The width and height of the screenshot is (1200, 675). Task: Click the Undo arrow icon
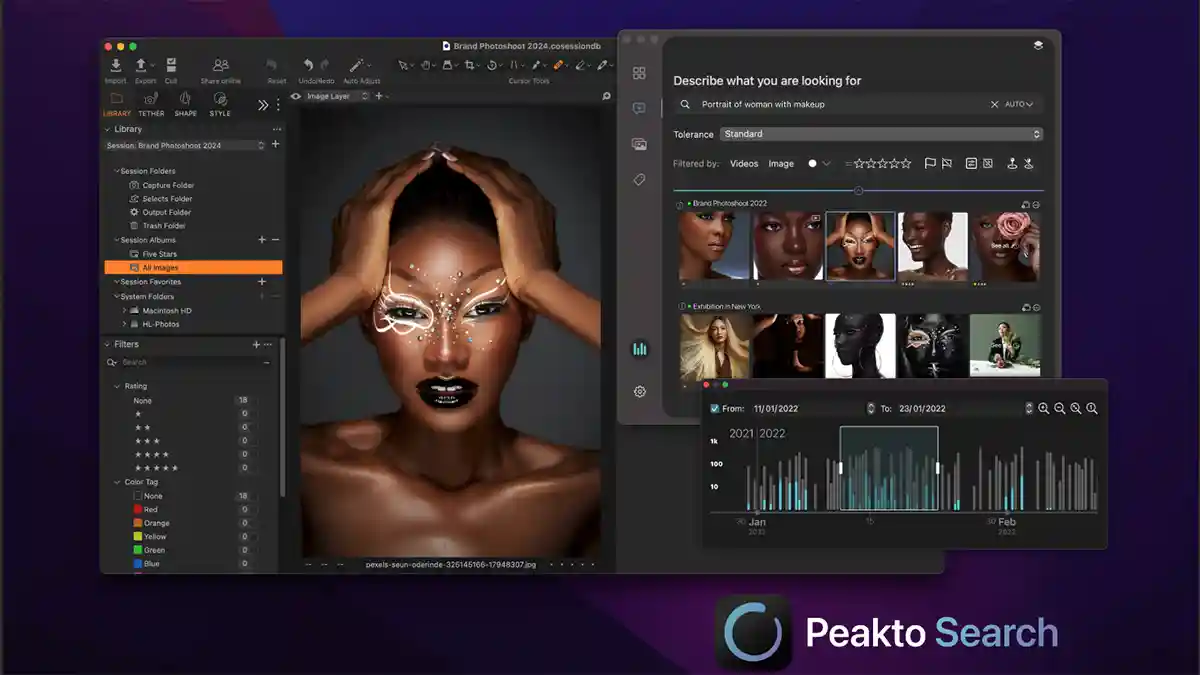click(x=308, y=66)
